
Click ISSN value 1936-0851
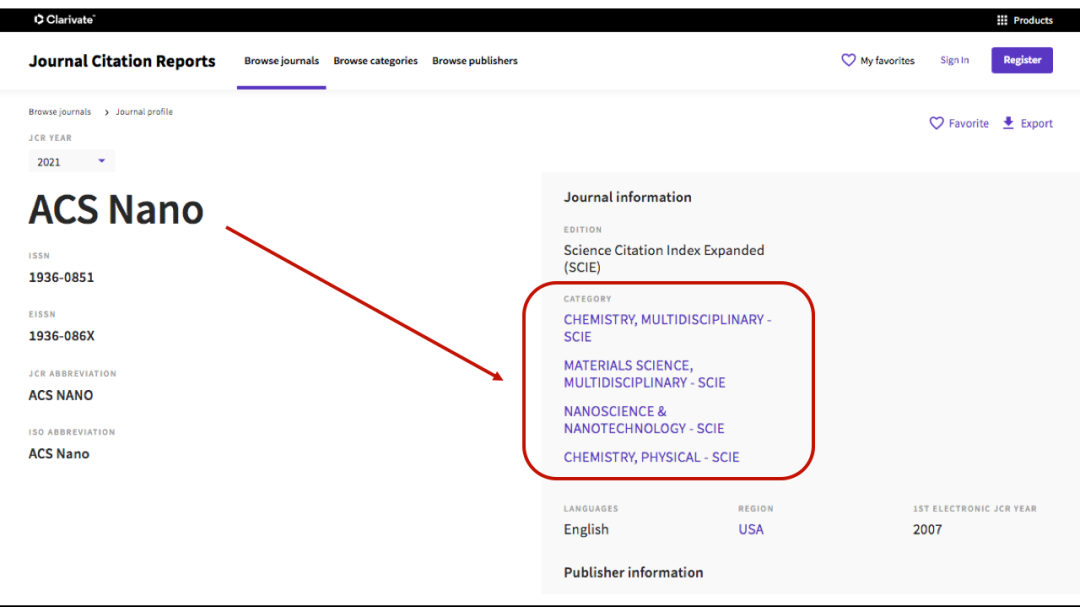coord(61,277)
